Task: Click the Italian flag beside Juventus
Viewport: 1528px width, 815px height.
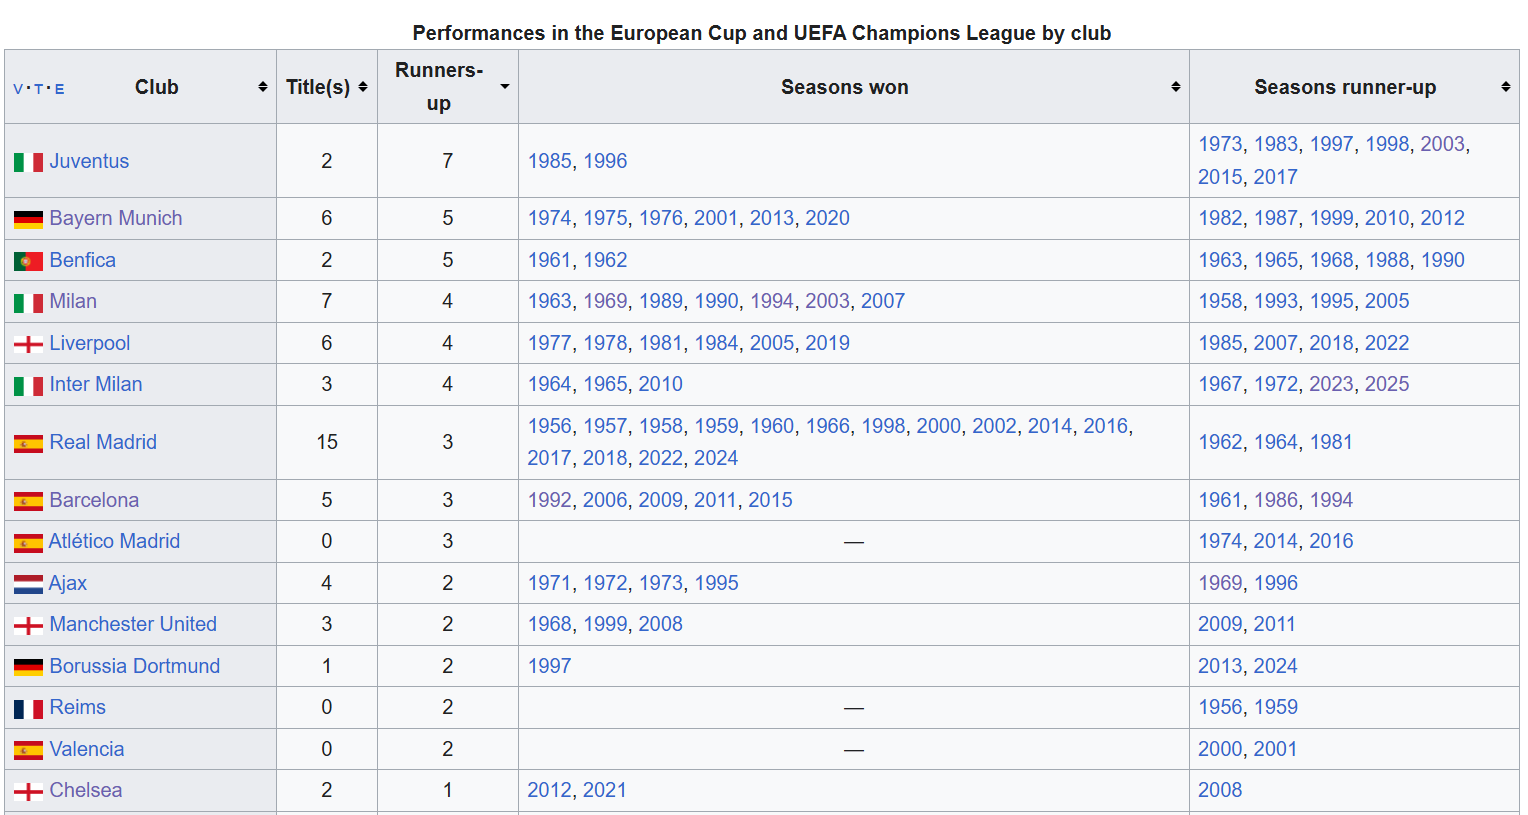Action: click(x=28, y=162)
